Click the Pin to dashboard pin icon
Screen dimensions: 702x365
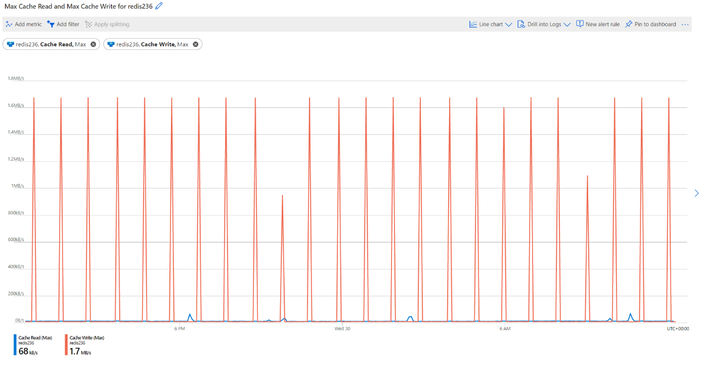coord(629,24)
